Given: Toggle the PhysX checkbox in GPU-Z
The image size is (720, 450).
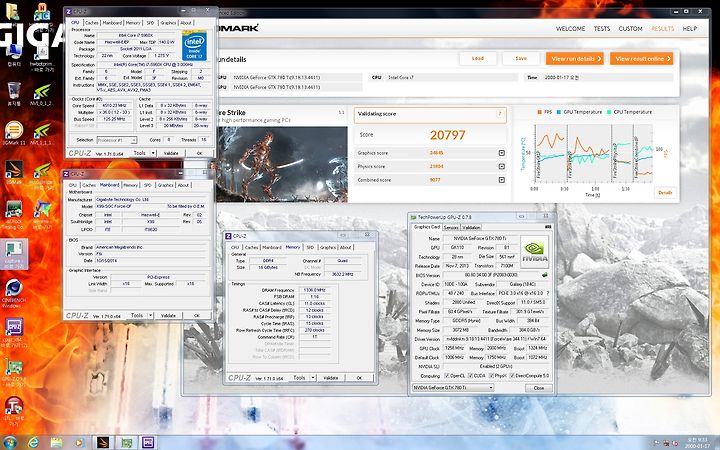Looking at the screenshot, I should coord(491,376).
